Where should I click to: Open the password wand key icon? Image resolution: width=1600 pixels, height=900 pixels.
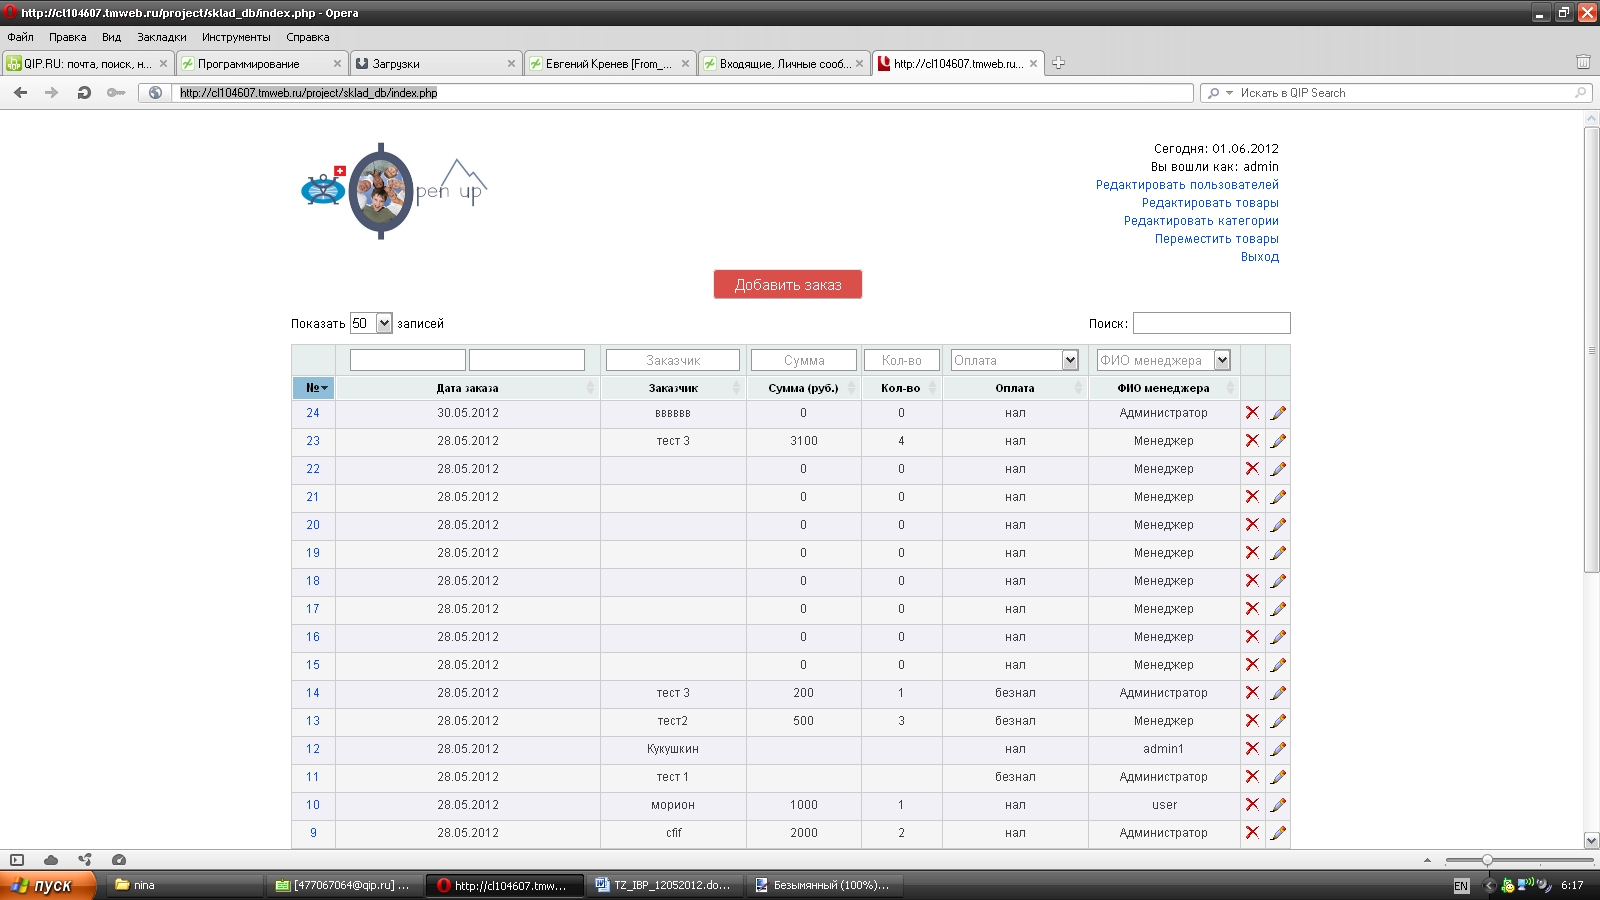[116, 92]
